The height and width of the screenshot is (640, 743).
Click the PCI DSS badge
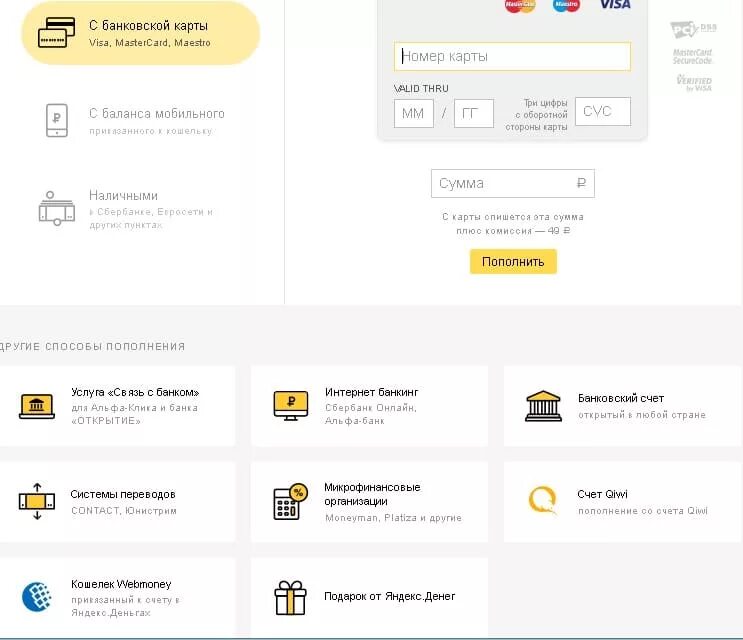(693, 29)
